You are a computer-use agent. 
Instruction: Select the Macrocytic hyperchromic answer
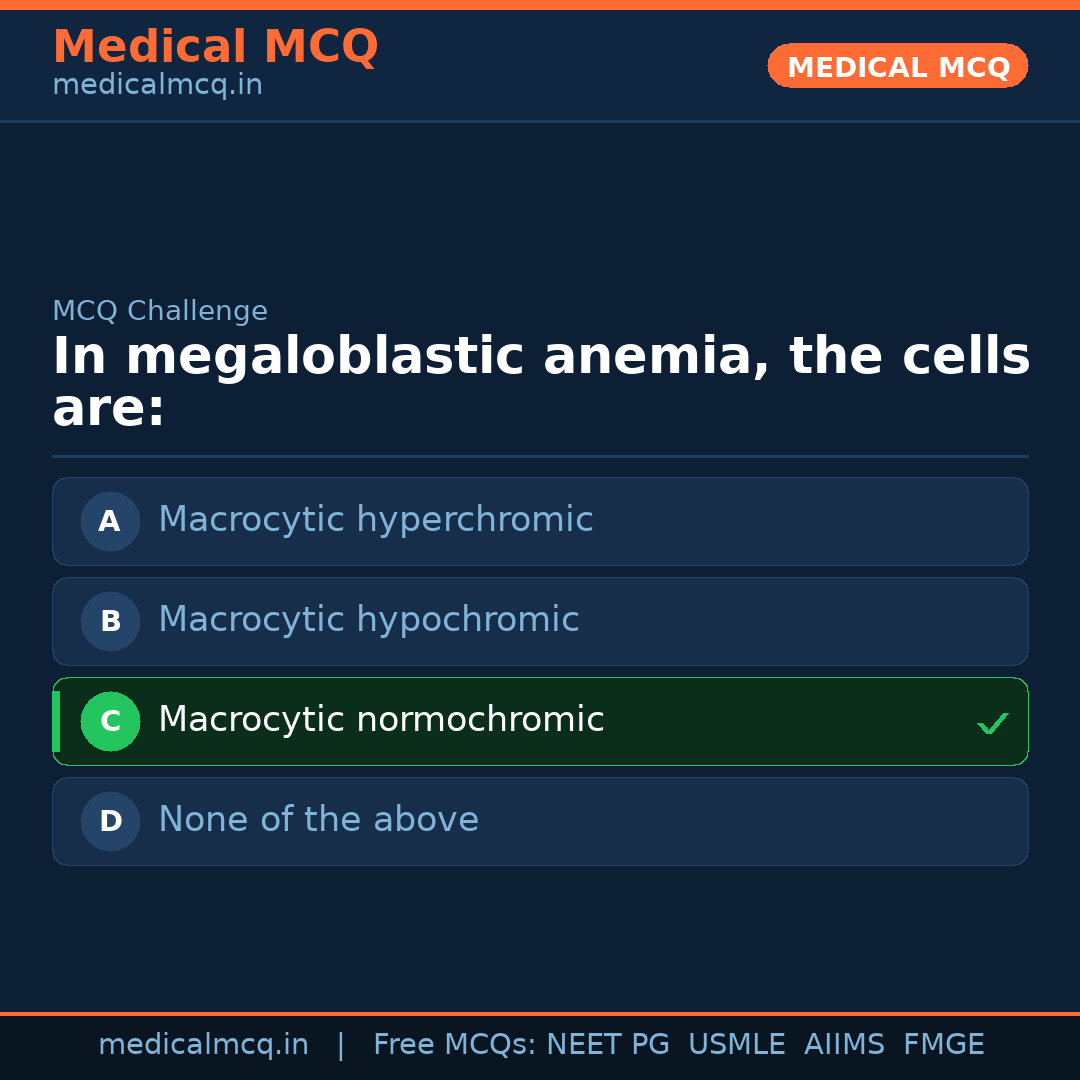click(376, 520)
